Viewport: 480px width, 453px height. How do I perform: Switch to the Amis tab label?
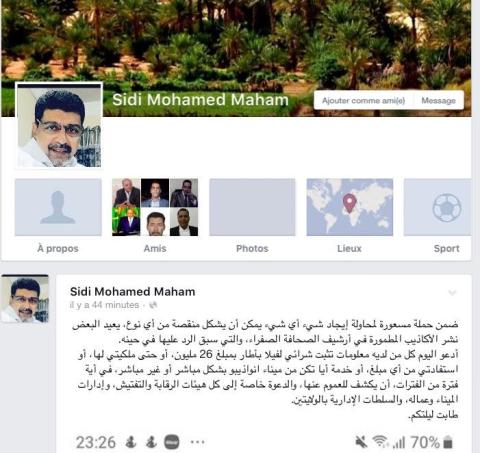(x=155, y=248)
